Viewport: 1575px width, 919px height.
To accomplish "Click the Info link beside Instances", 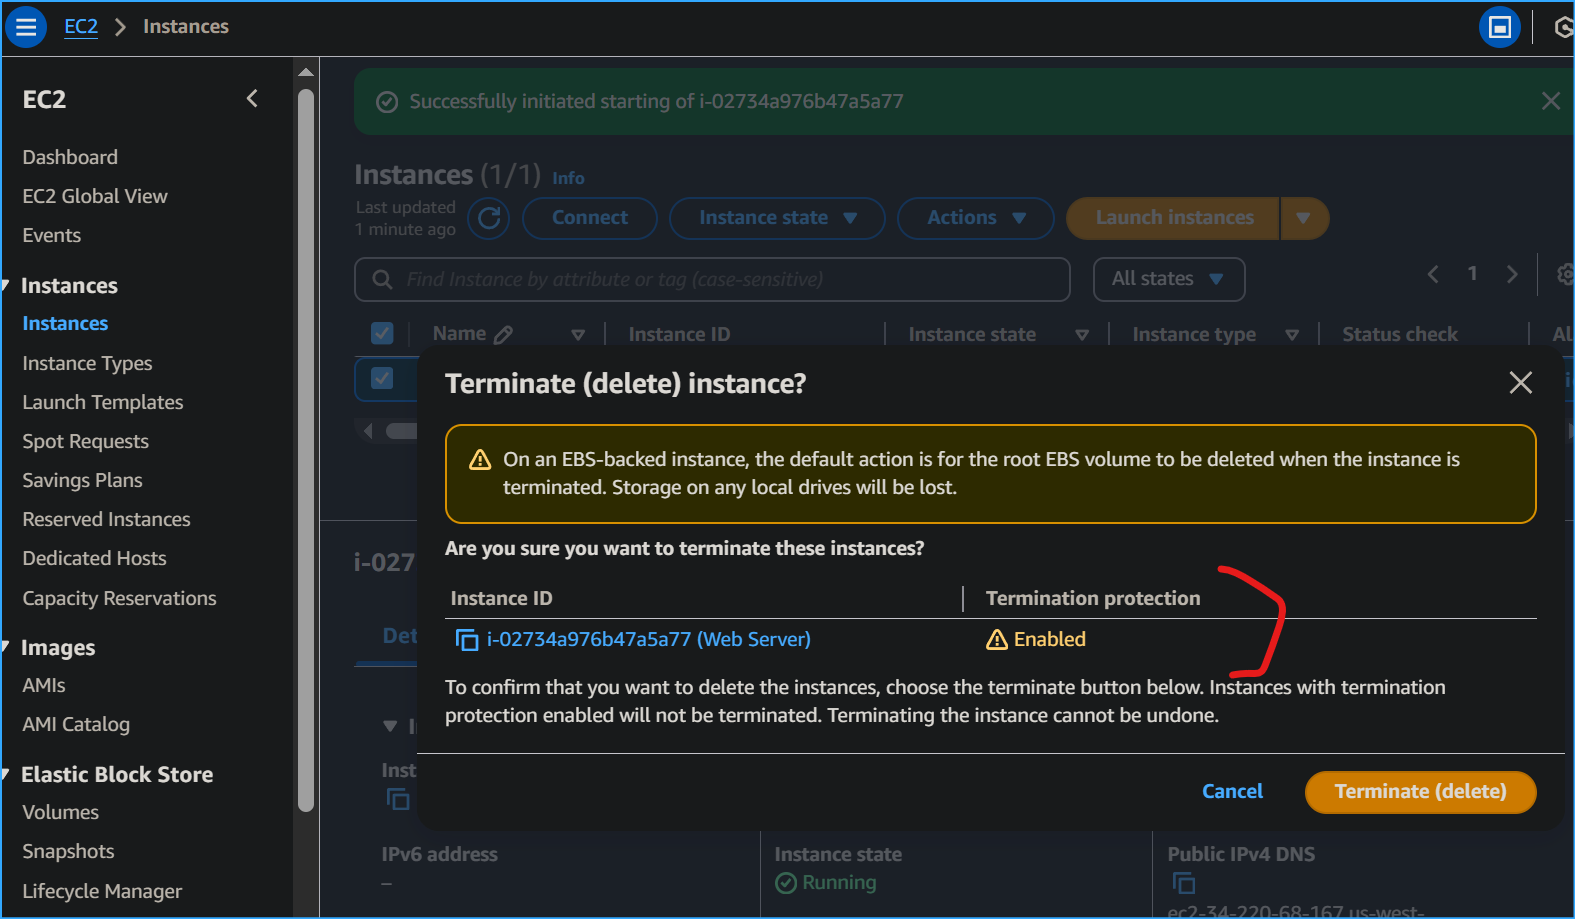I will tap(568, 178).
